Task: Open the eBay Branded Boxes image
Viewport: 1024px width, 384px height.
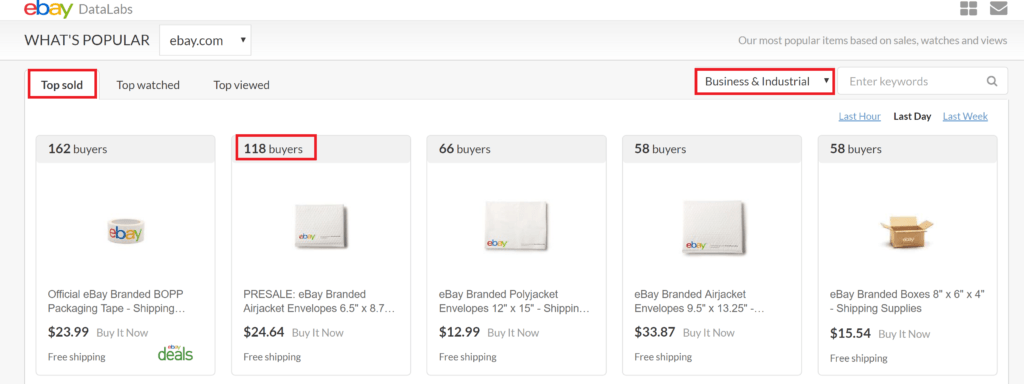Action: [907, 233]
